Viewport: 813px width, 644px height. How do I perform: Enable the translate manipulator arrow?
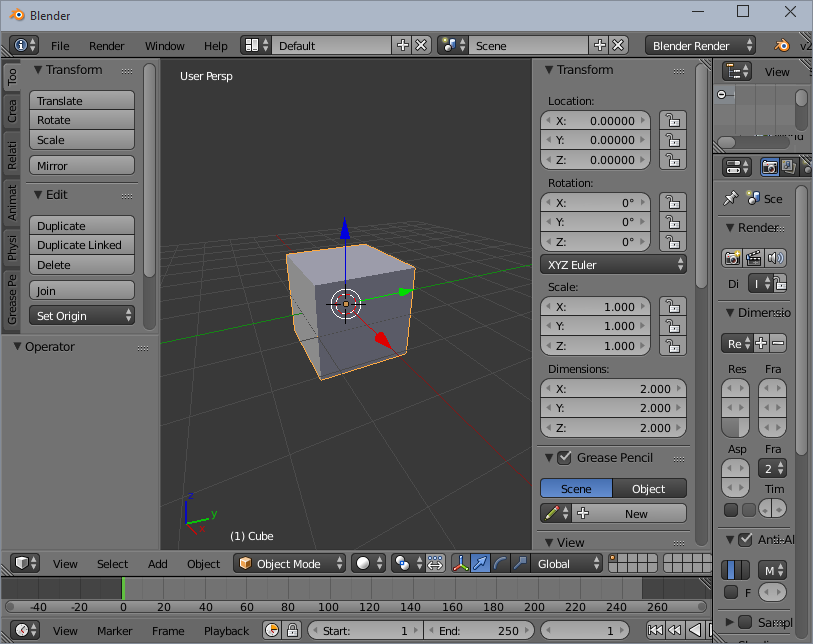coord(481,563)
